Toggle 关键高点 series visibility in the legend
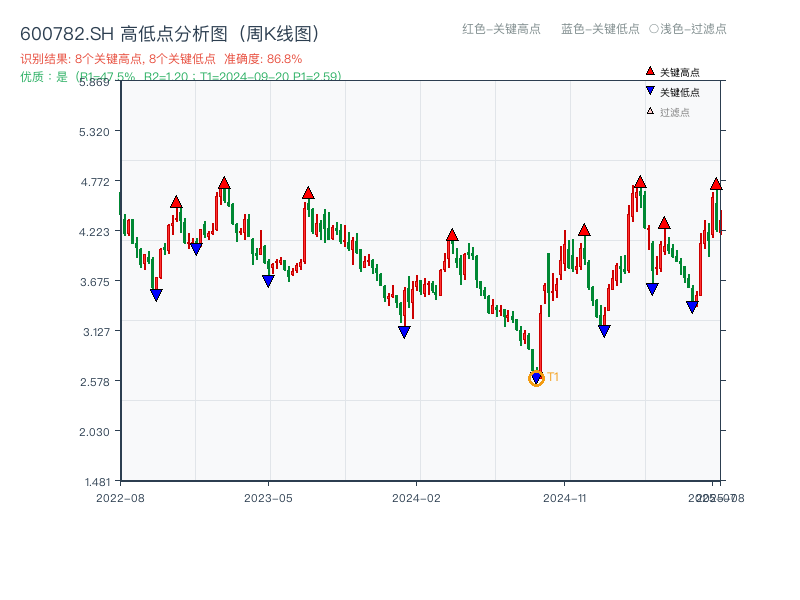The image size is (800, 600). (671, 70)
